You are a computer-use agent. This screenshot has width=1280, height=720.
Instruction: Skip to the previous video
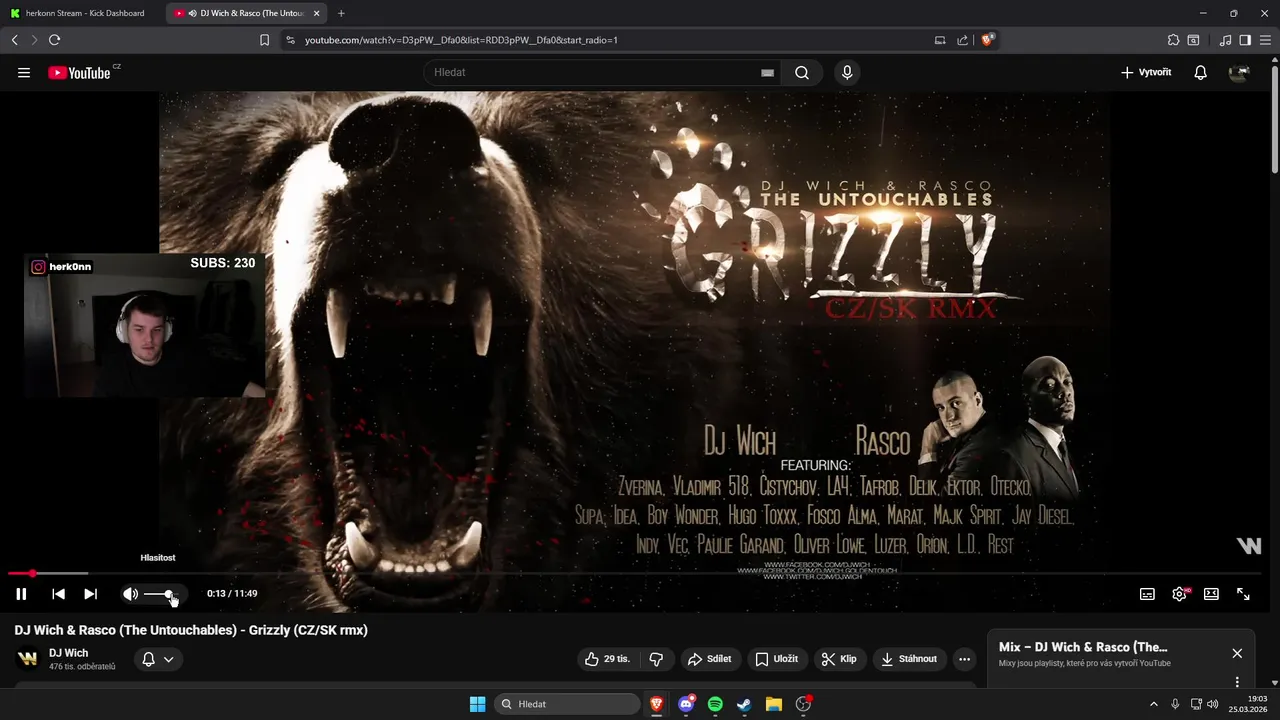[59, 594]
